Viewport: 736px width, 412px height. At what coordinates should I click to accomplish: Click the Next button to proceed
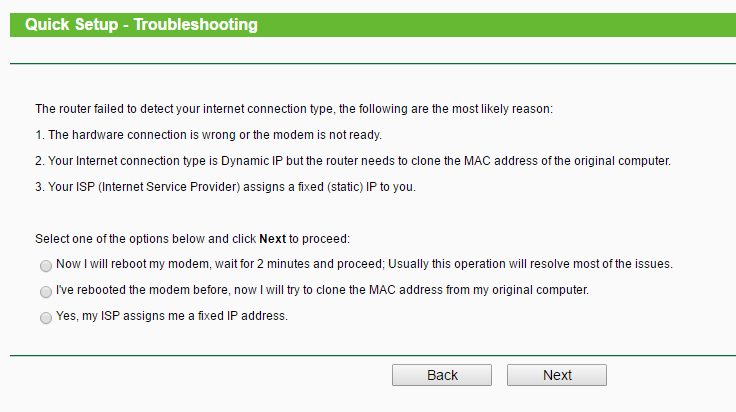pos(557,375)
